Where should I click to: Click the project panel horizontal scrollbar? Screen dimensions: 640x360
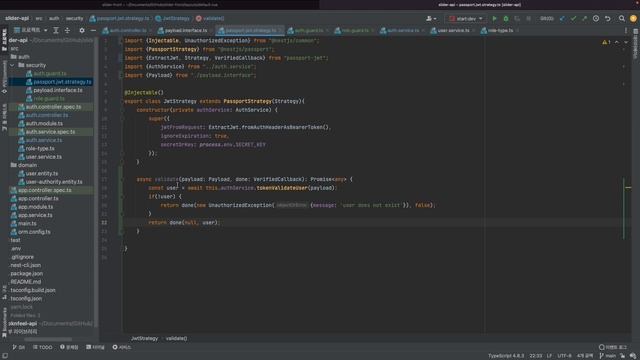tap(48, 339)
